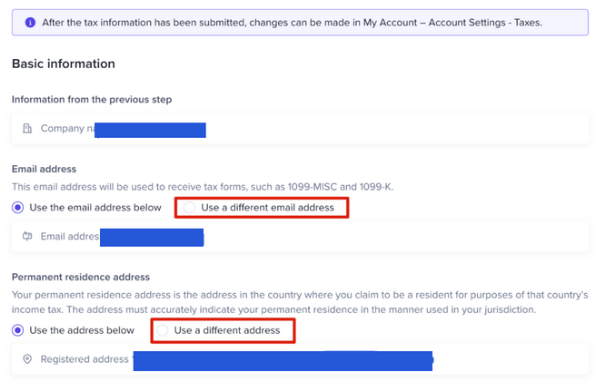The width and height of the screenshot is (602, 387).
Task: Click the location pin icon
Action: (27, 359)
